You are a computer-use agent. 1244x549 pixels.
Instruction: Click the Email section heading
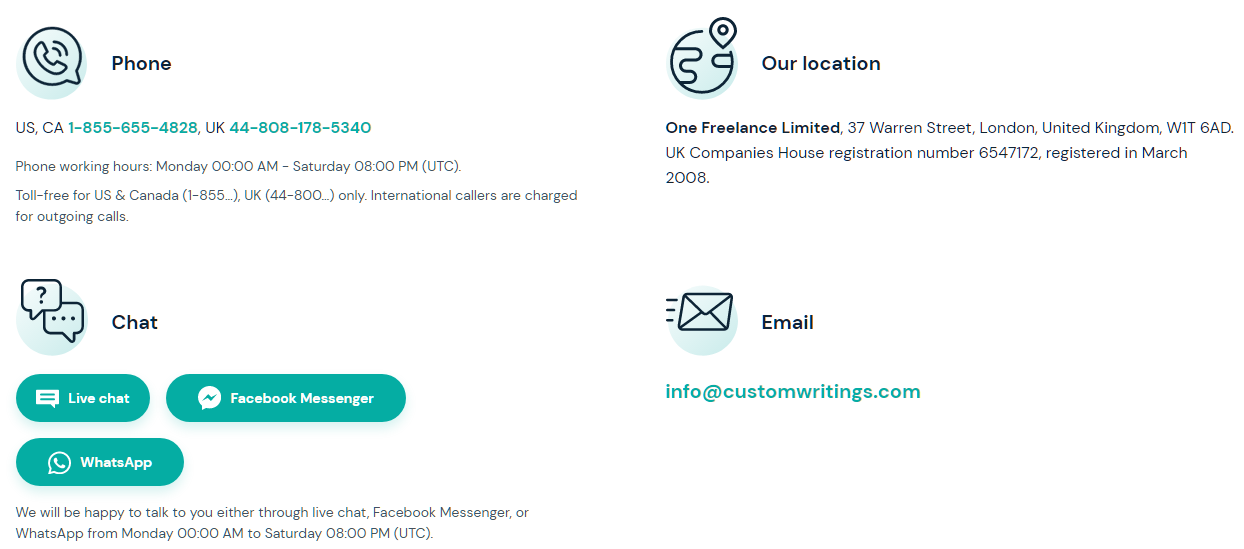coord(788,322)
